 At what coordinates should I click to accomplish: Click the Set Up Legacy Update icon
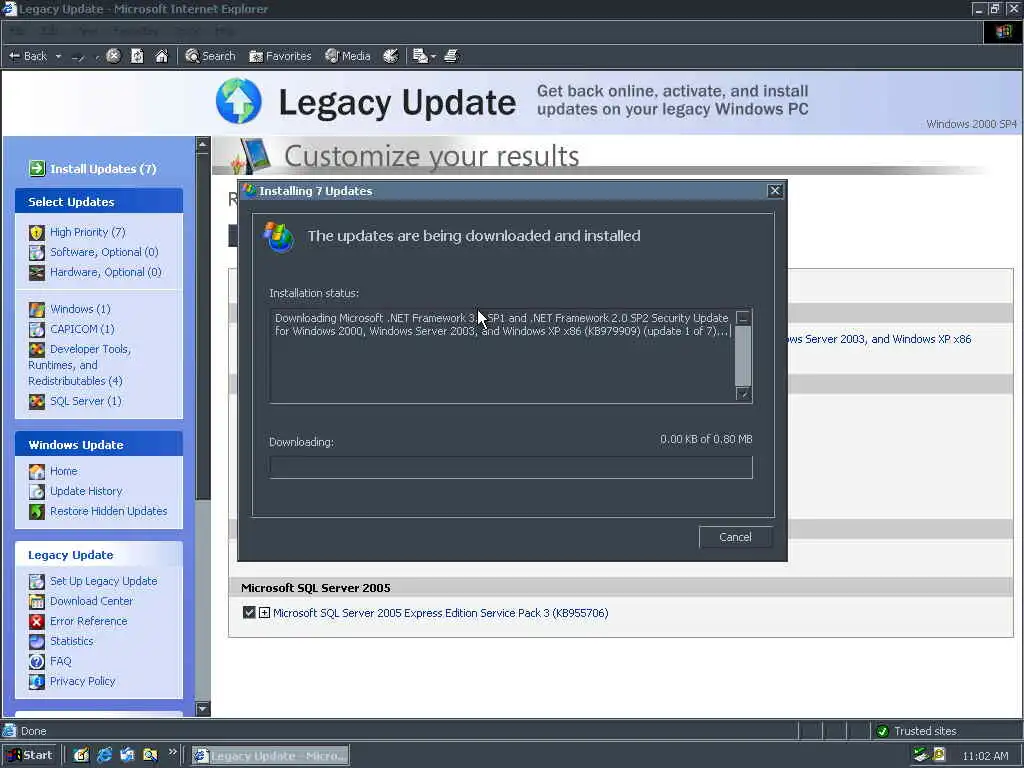pyautogui.click(x=37, y=581)
